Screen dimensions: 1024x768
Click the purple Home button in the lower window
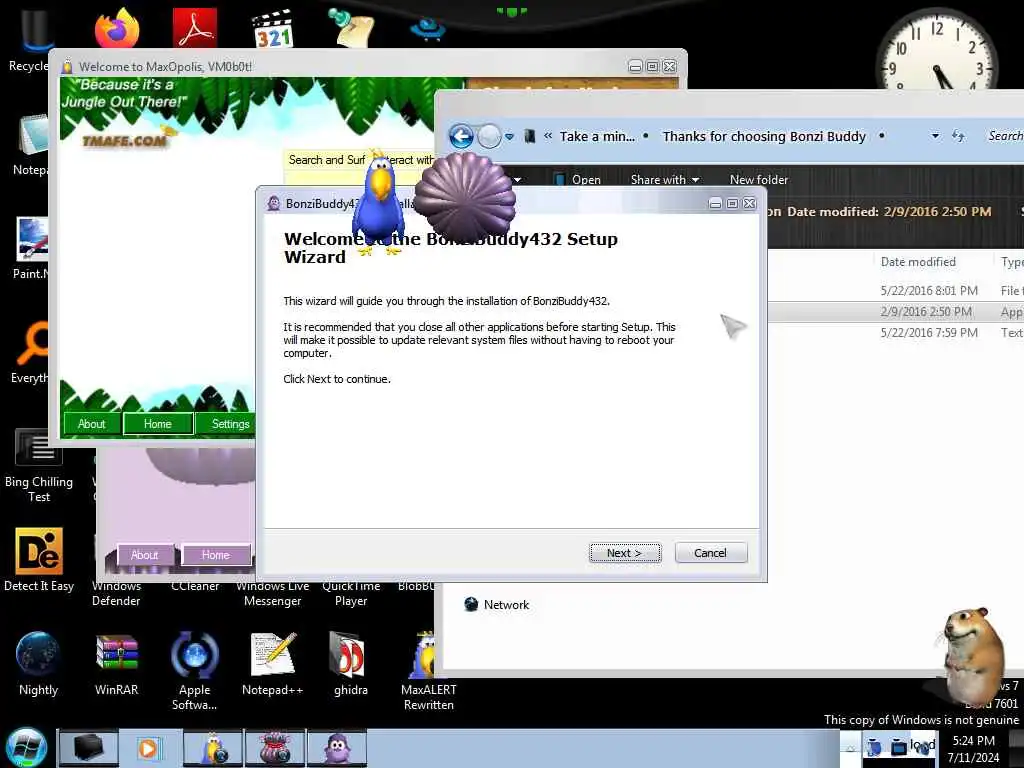(216, 555)
